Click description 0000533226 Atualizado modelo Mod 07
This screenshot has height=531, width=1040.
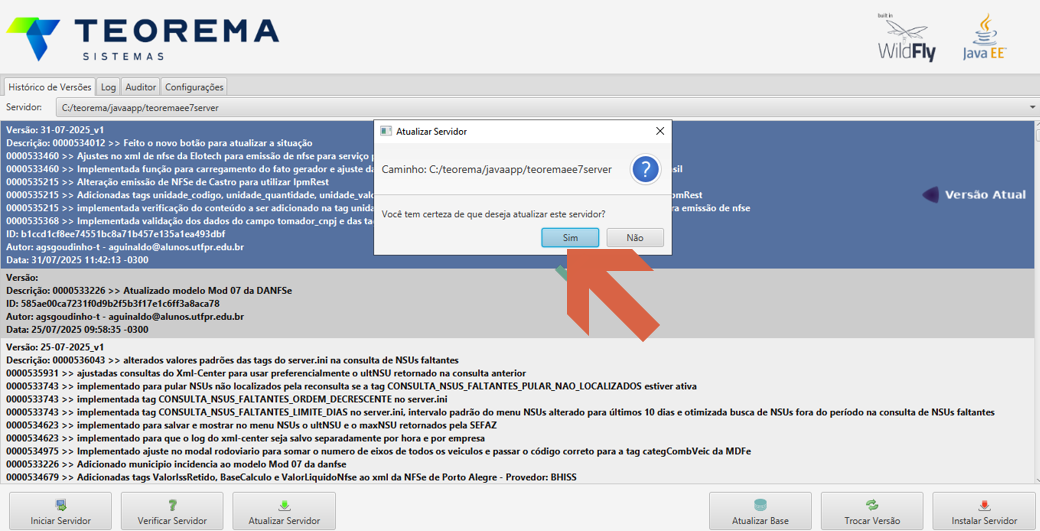149,290
